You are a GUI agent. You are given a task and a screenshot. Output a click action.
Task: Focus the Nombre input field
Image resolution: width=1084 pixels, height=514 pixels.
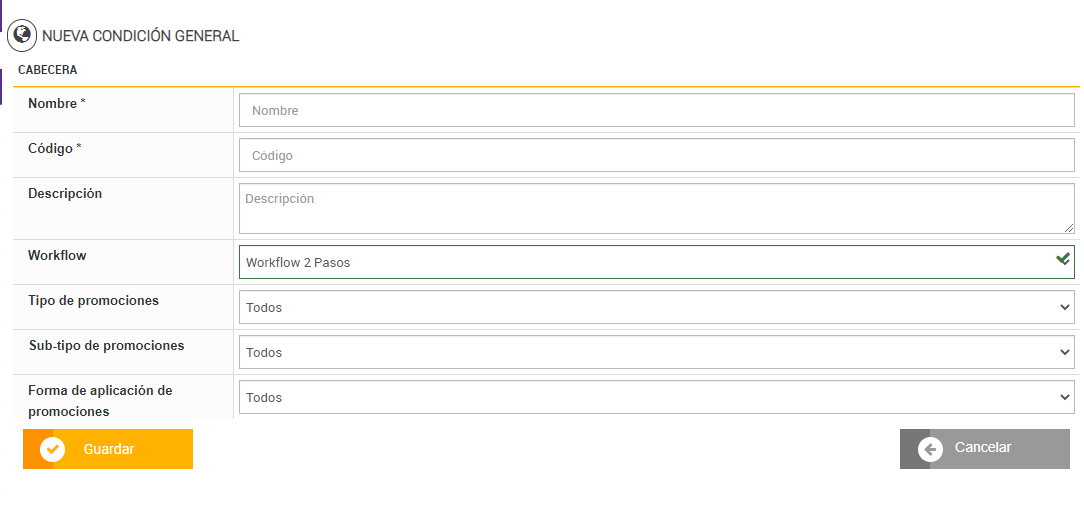(x=656, y=110)
